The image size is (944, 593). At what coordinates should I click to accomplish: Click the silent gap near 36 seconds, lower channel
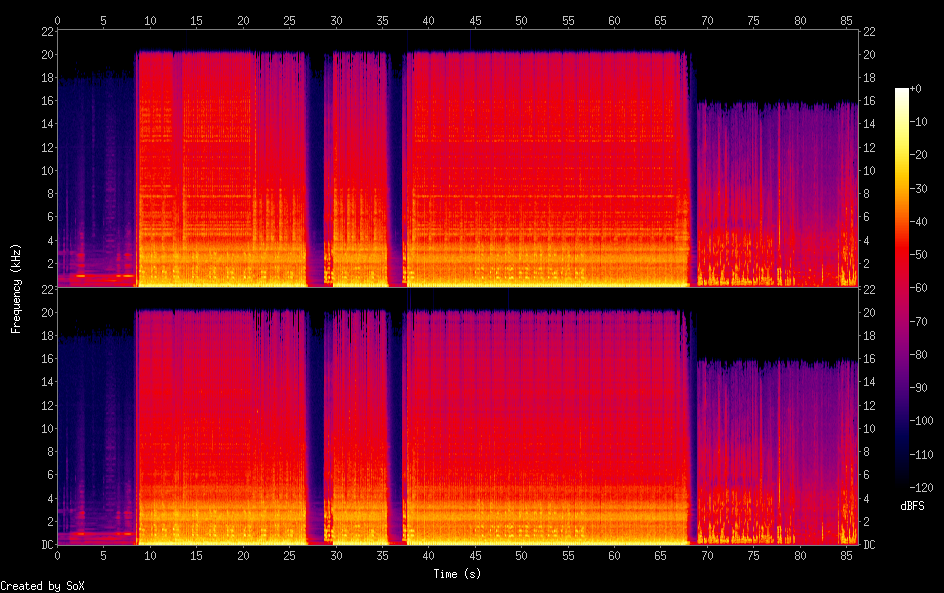(394, 420)
